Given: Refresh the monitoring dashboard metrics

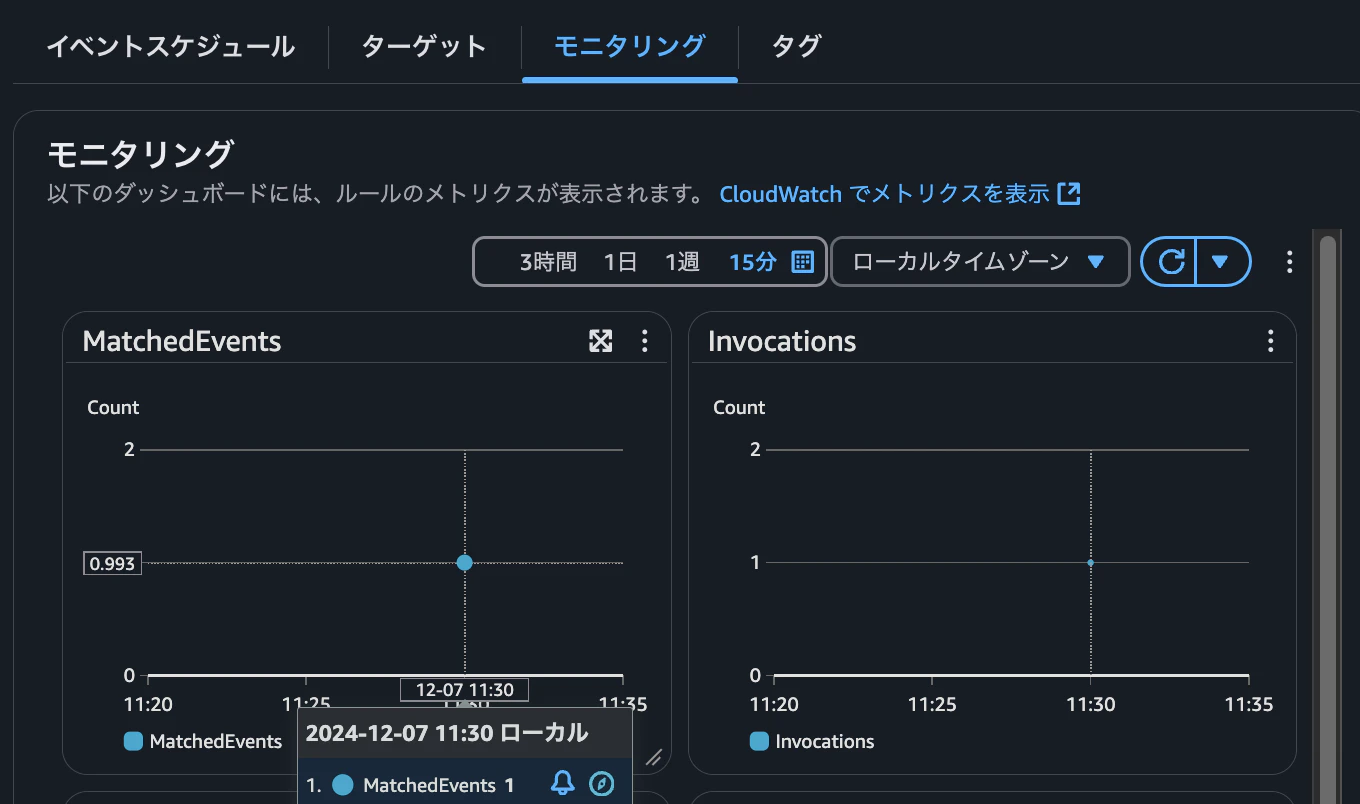Looking at the screenshot, I should tap(1170, 261).
